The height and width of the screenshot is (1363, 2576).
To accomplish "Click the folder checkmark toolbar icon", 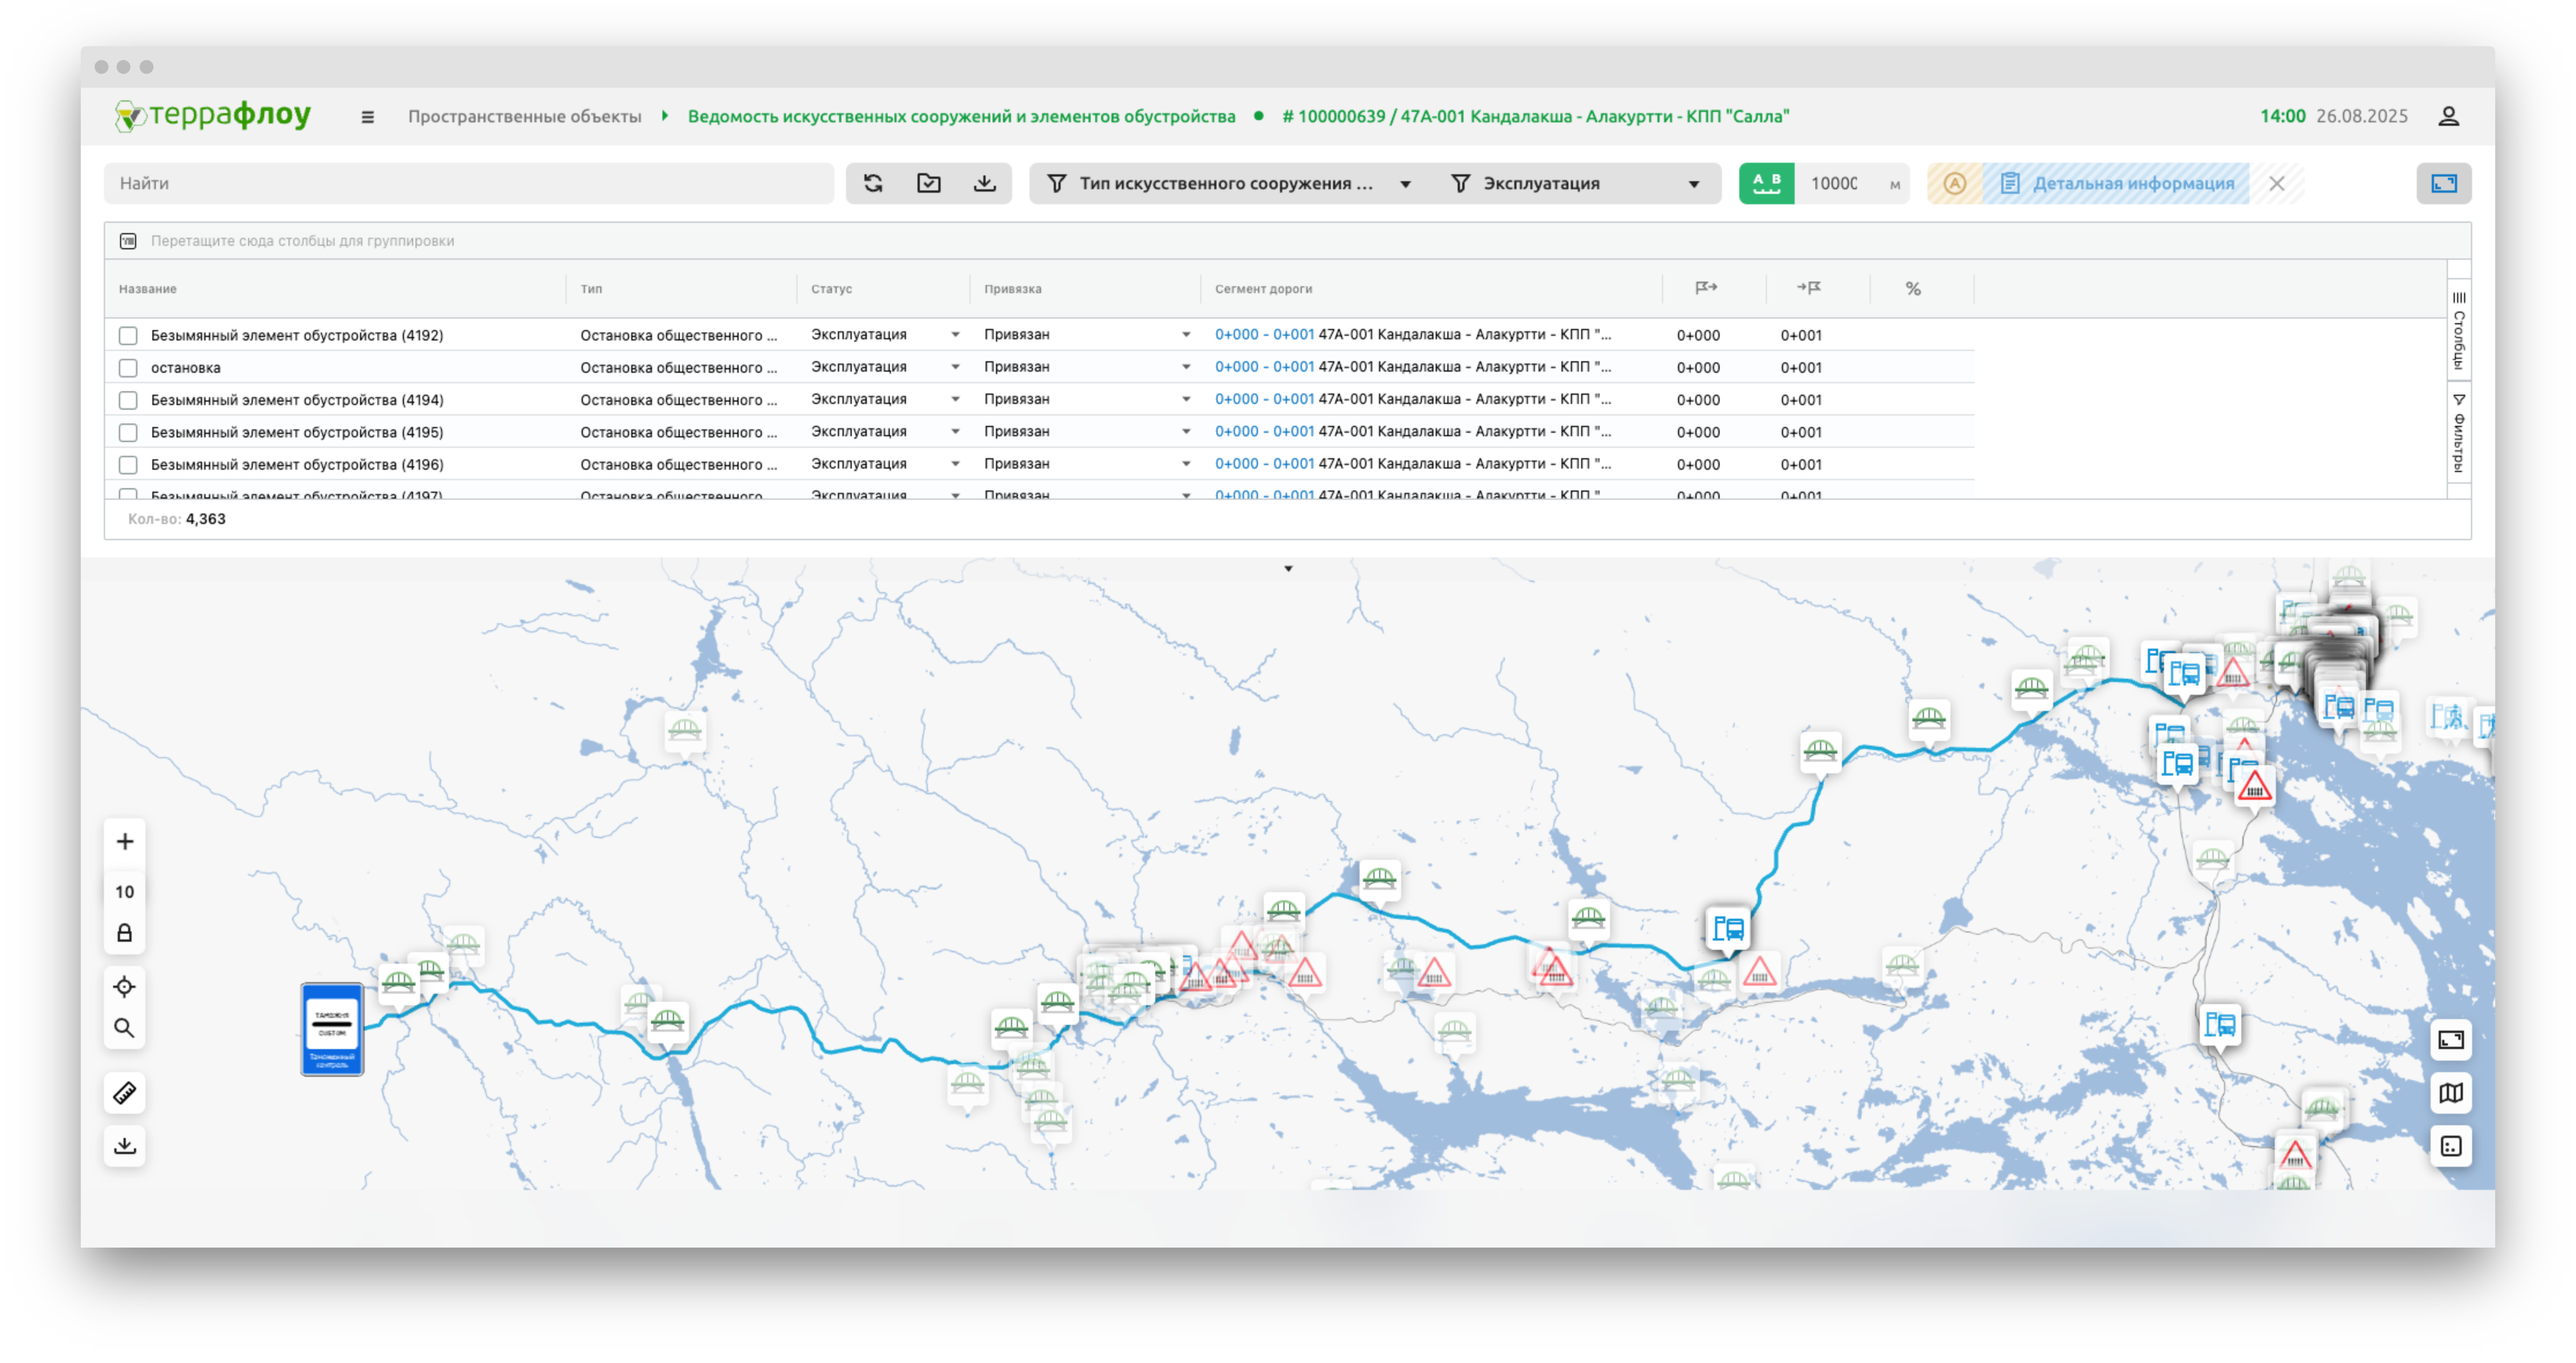I will [x=929, y=183].
